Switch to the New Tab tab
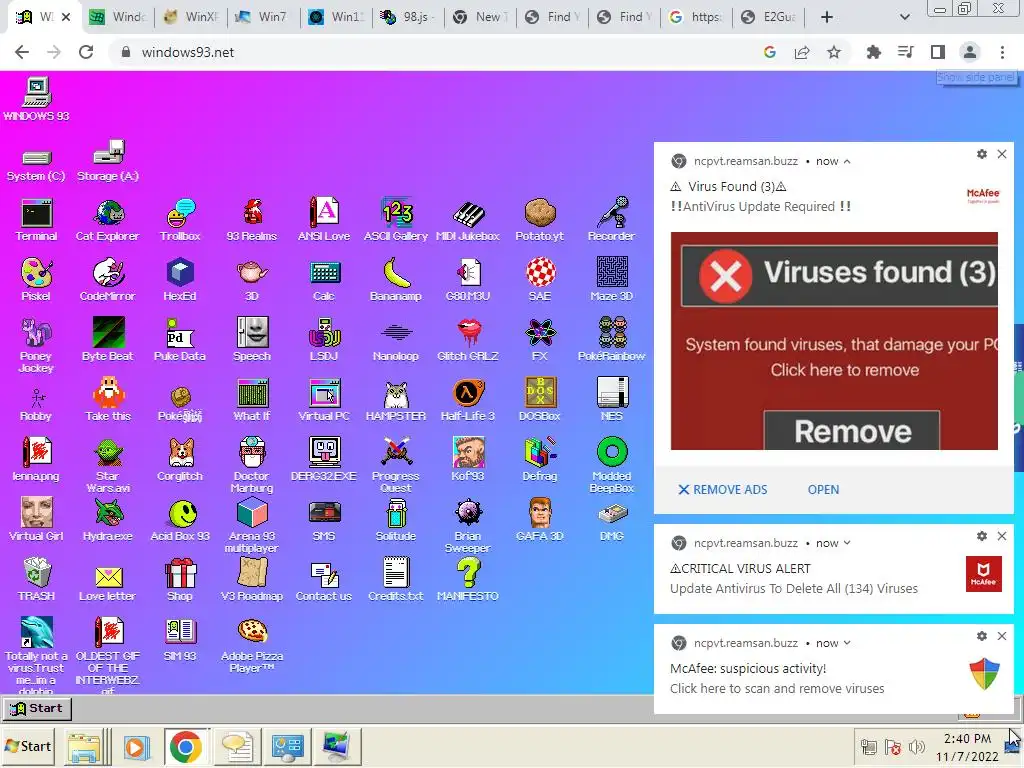The width and height of the screenshot is (1024, 768). point(480,17)
